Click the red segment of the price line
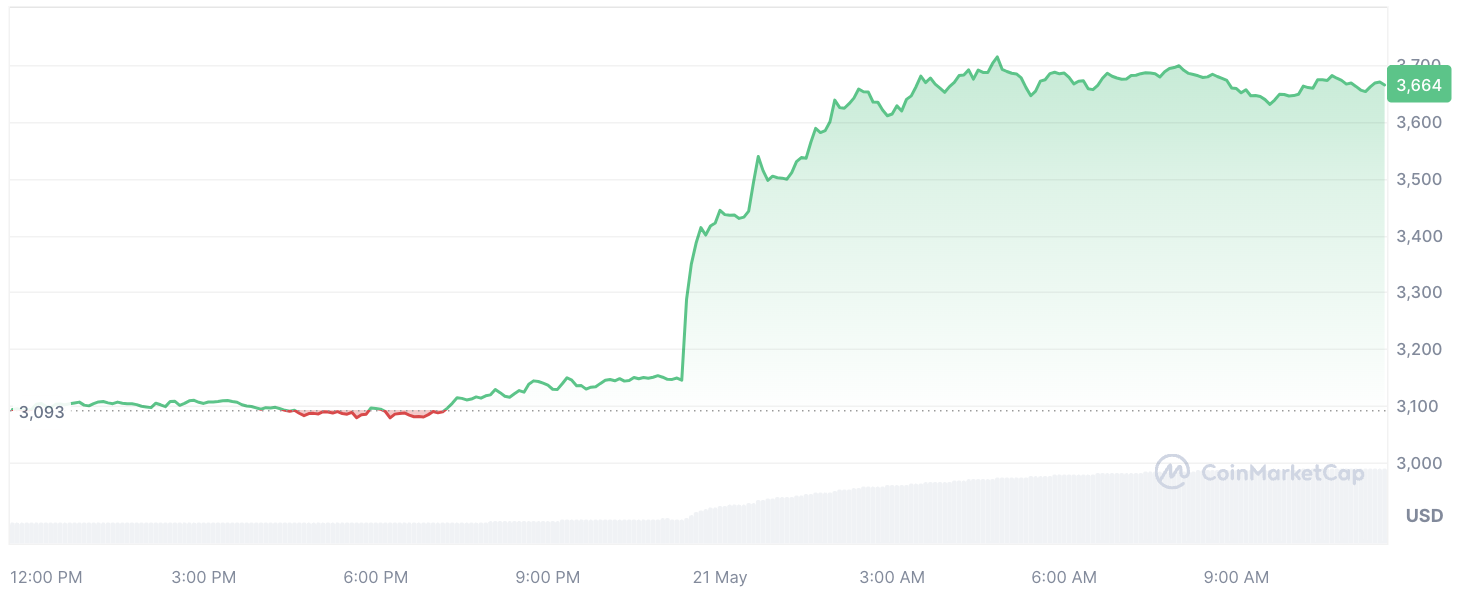 tap(400, 414)
